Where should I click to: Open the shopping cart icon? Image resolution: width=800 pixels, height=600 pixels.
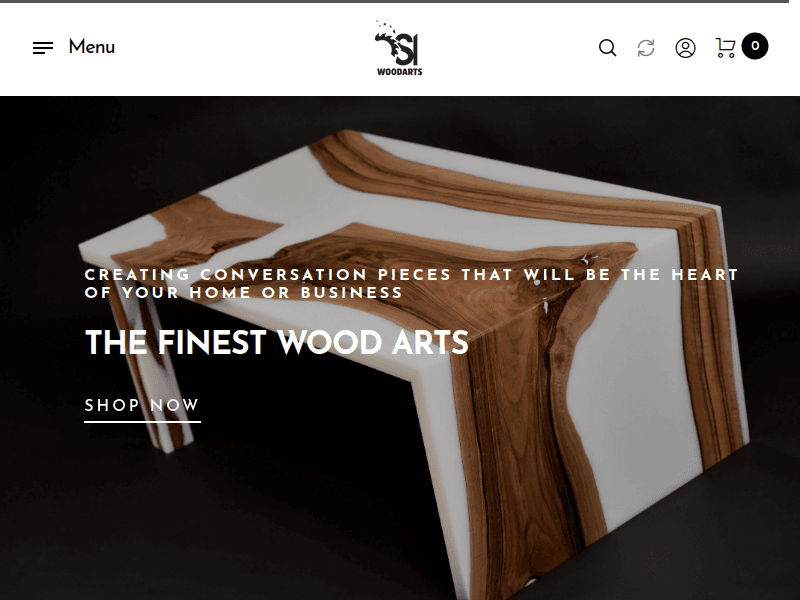[x=725, y=48]
